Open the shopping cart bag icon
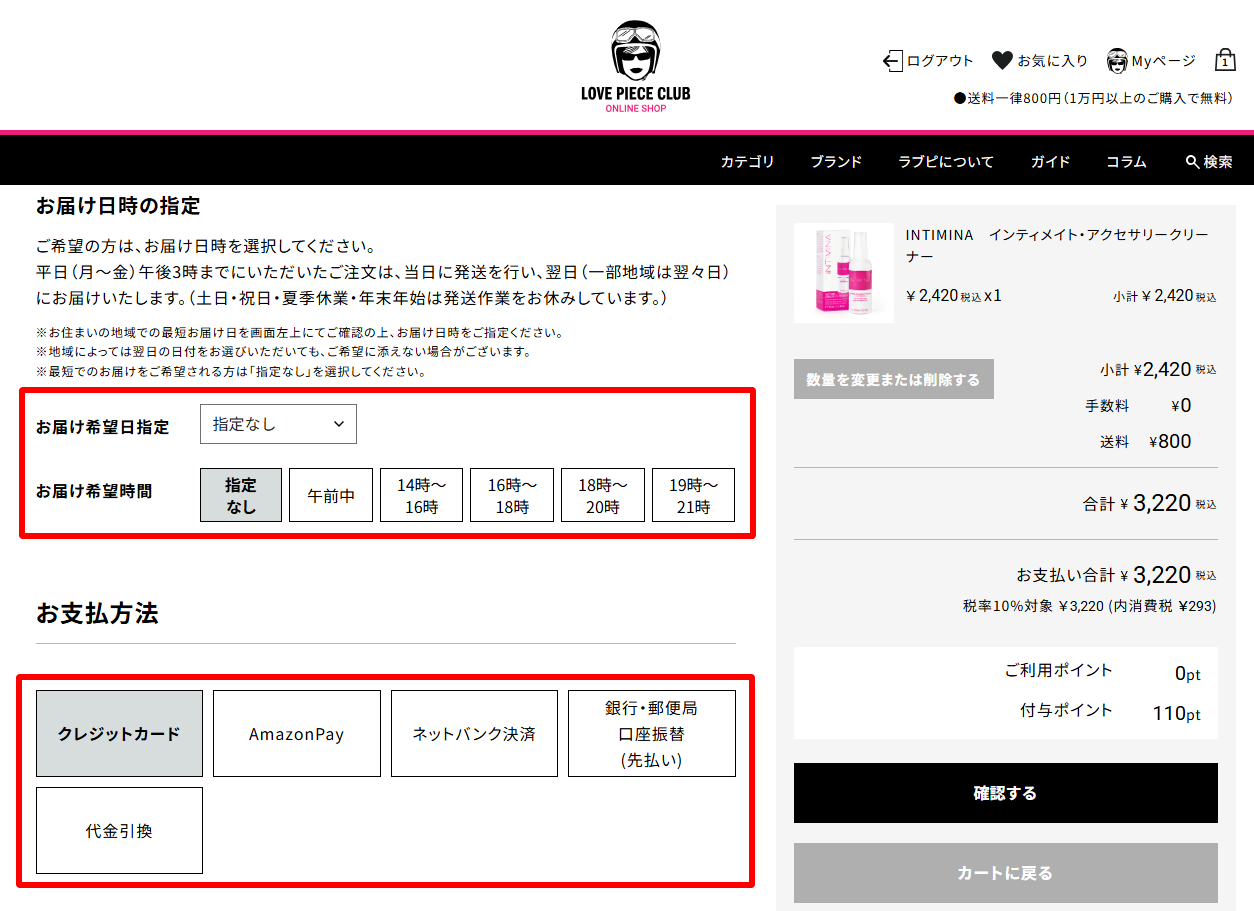 pos(1225,60)
